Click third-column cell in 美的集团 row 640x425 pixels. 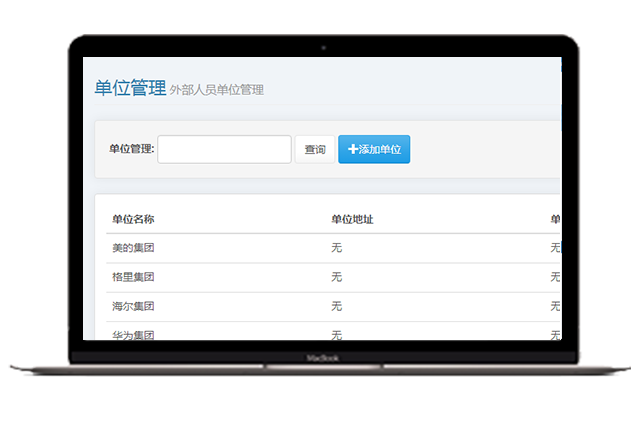click(x=555, y=248)
